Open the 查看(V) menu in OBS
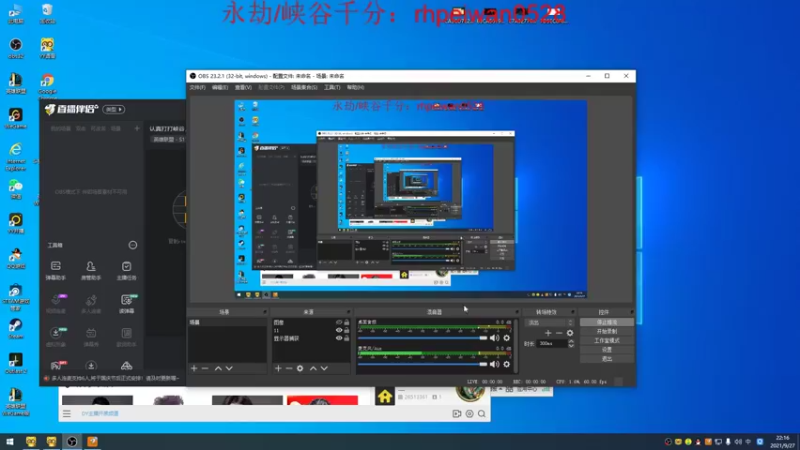The height and width of the screenshot is (450, 800). (x=243, y=88)
